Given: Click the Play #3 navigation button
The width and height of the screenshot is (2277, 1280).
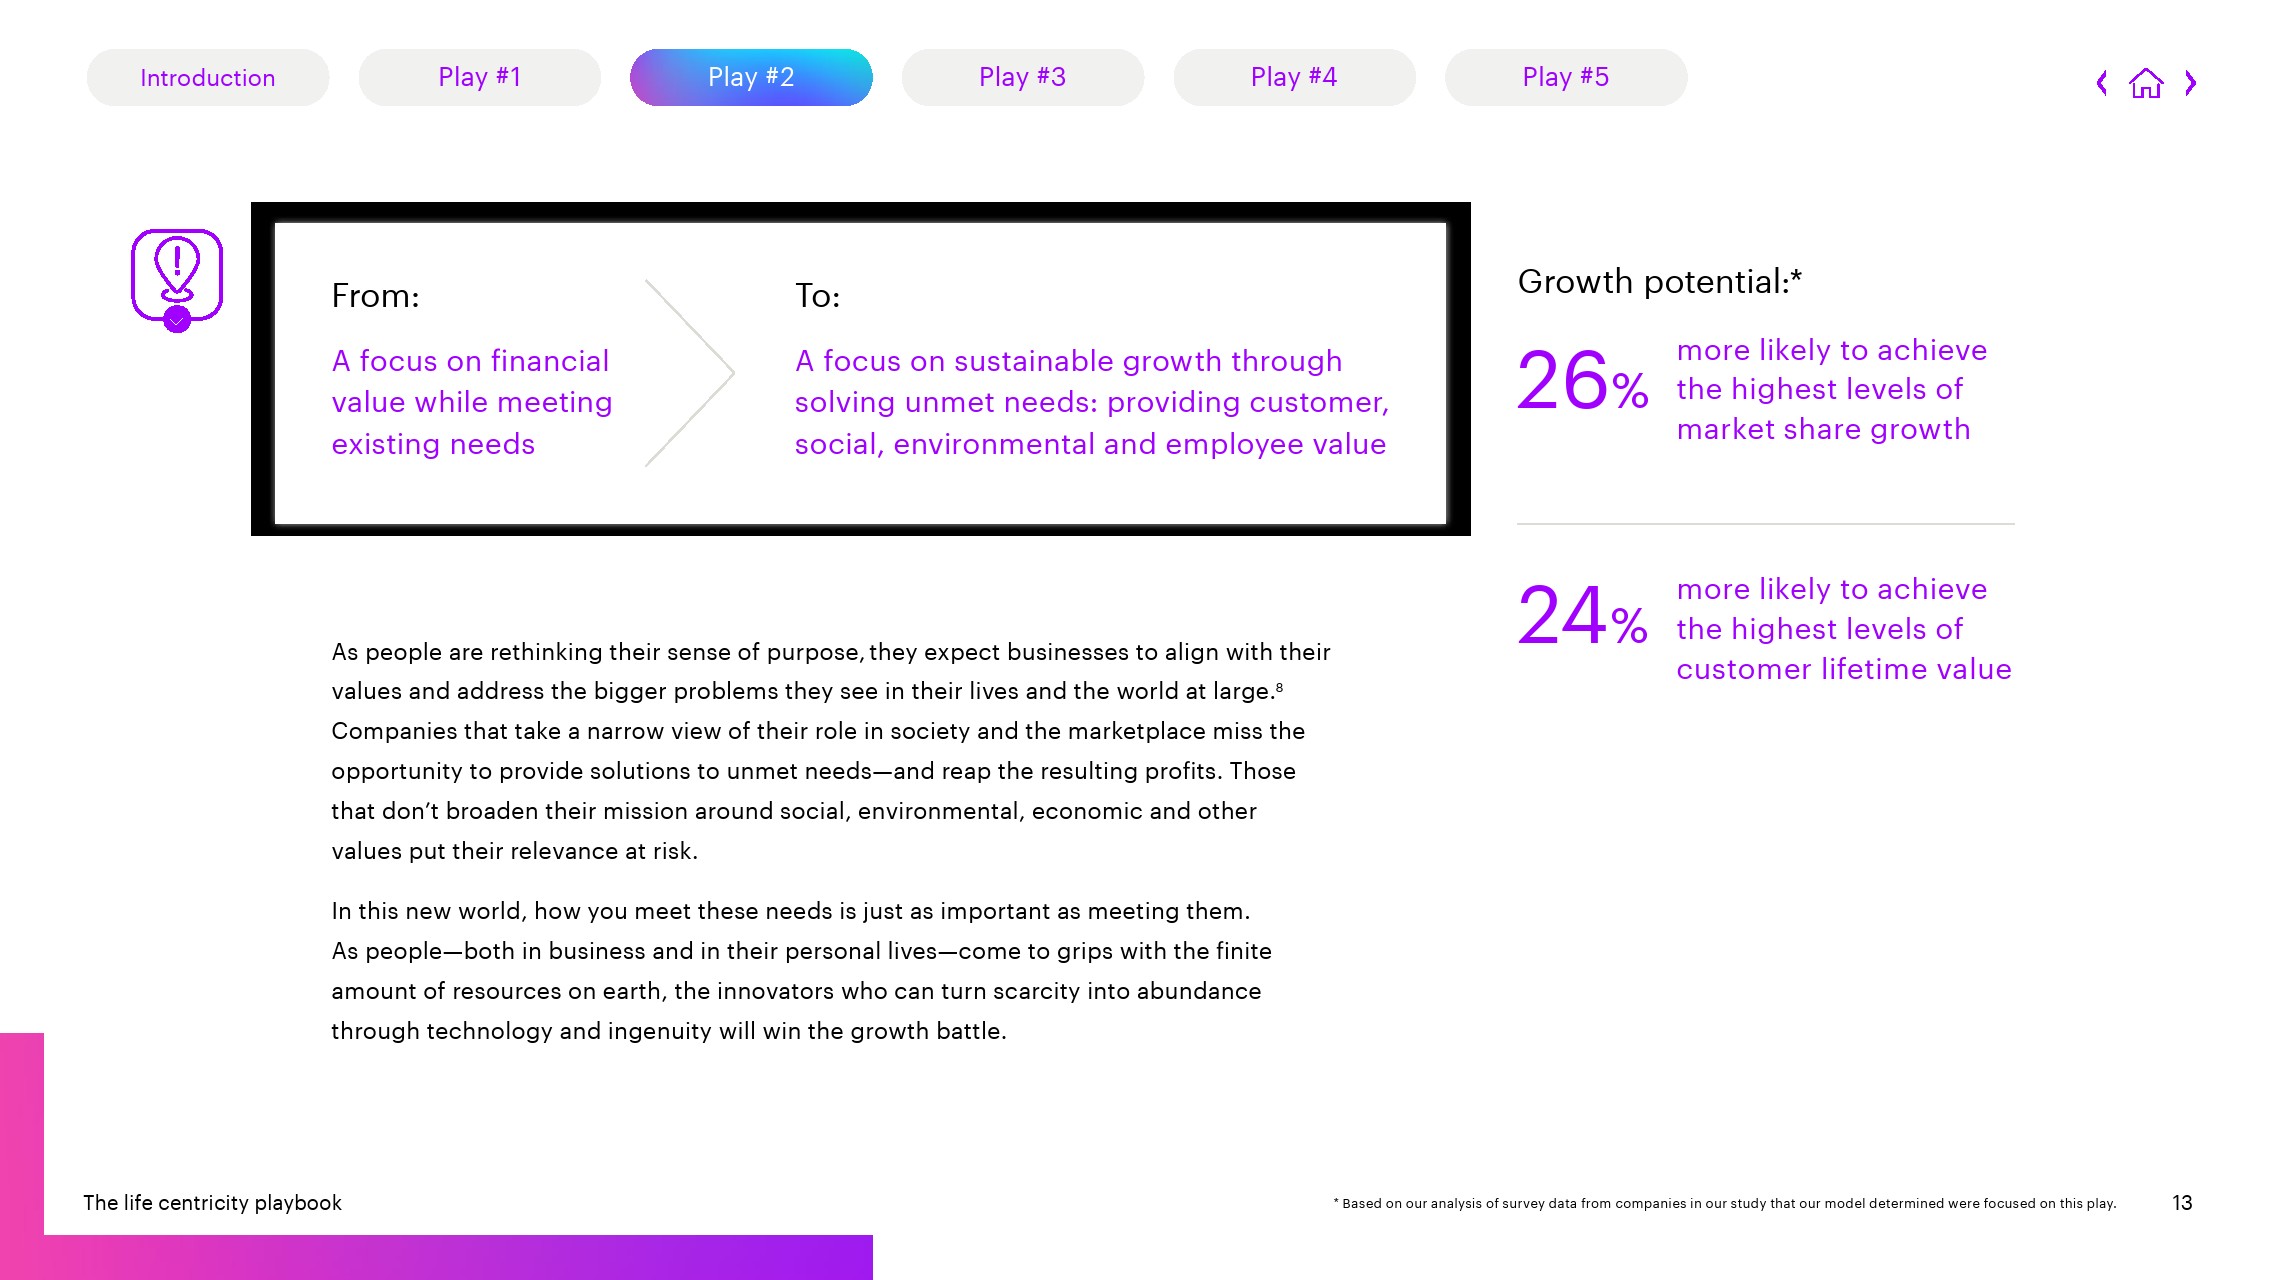Looking at the screenshot, I should [1021, 77].
